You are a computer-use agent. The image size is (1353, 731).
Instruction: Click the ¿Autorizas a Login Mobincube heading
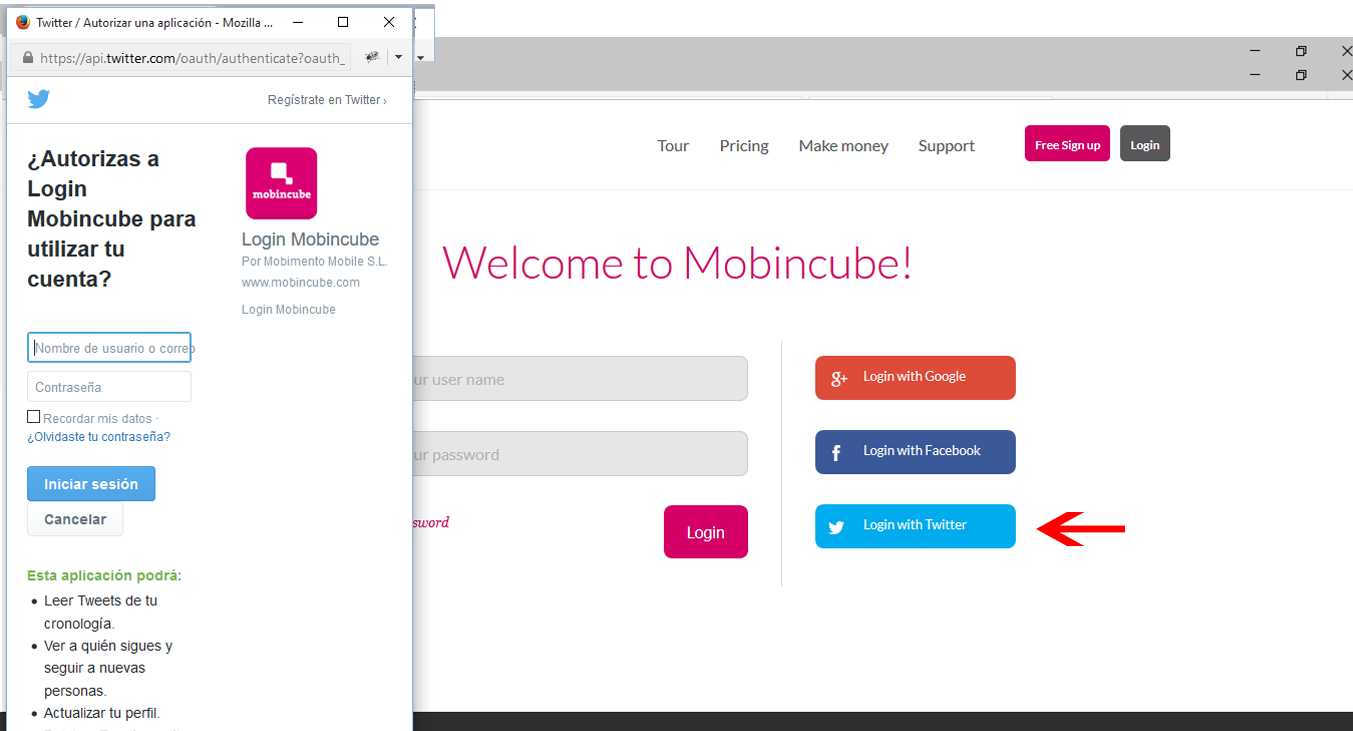112,219
